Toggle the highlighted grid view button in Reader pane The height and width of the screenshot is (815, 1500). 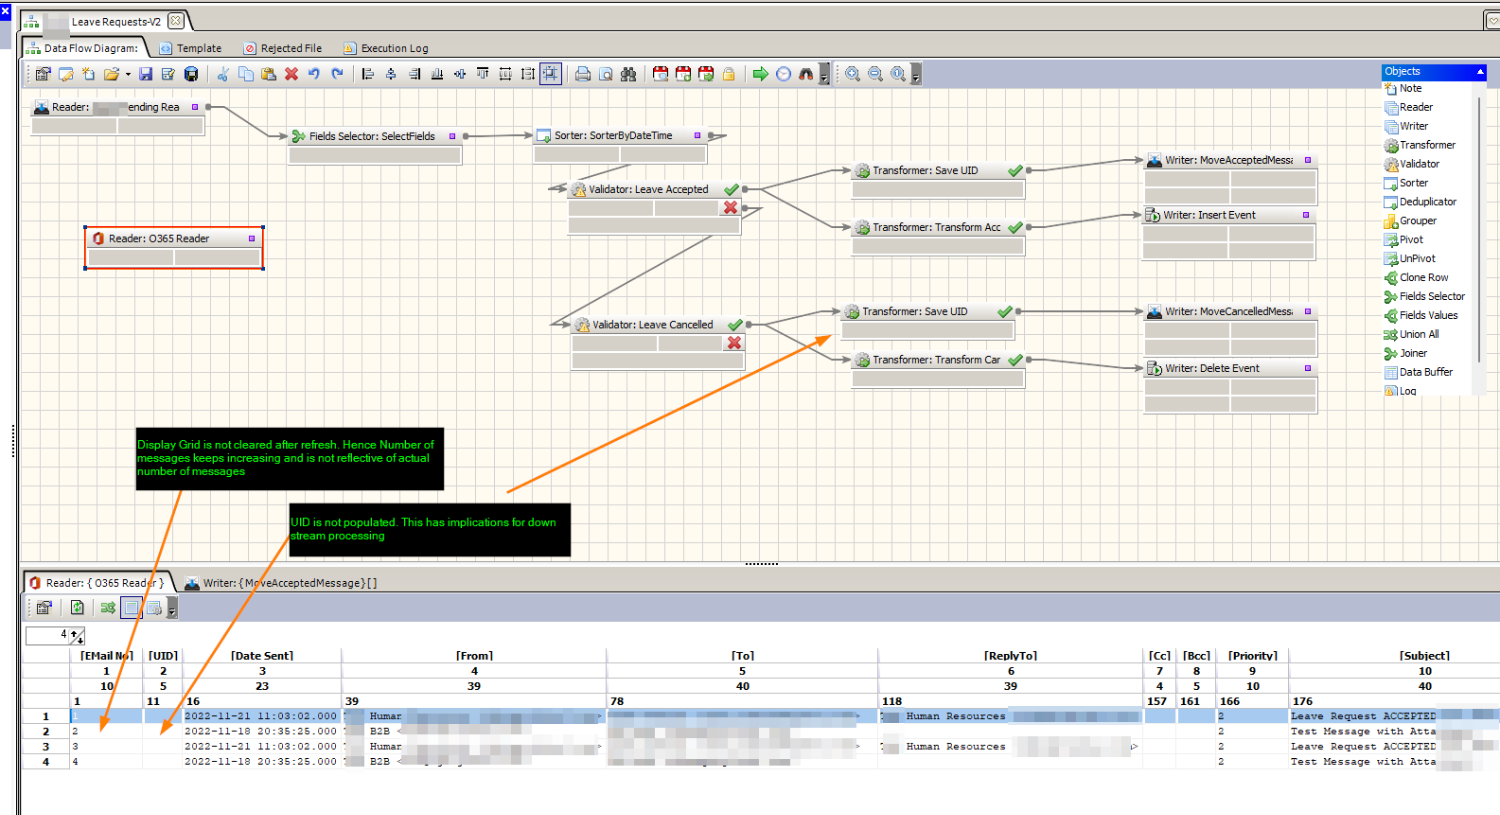(131, 608)
